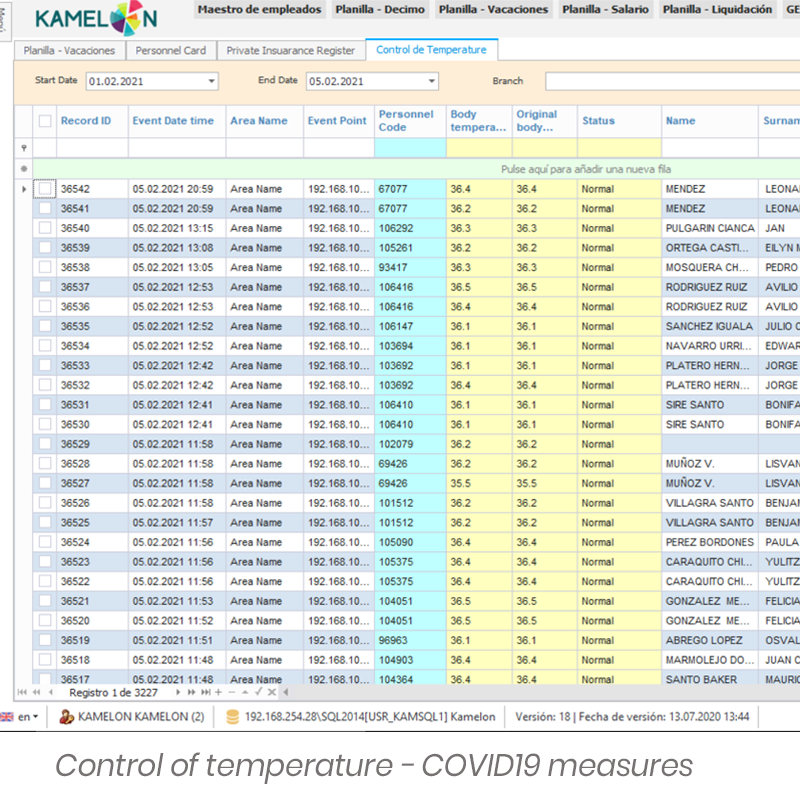Jump to next page of records
The width and height of the screenshot is (800, 800).
[191, 692]
